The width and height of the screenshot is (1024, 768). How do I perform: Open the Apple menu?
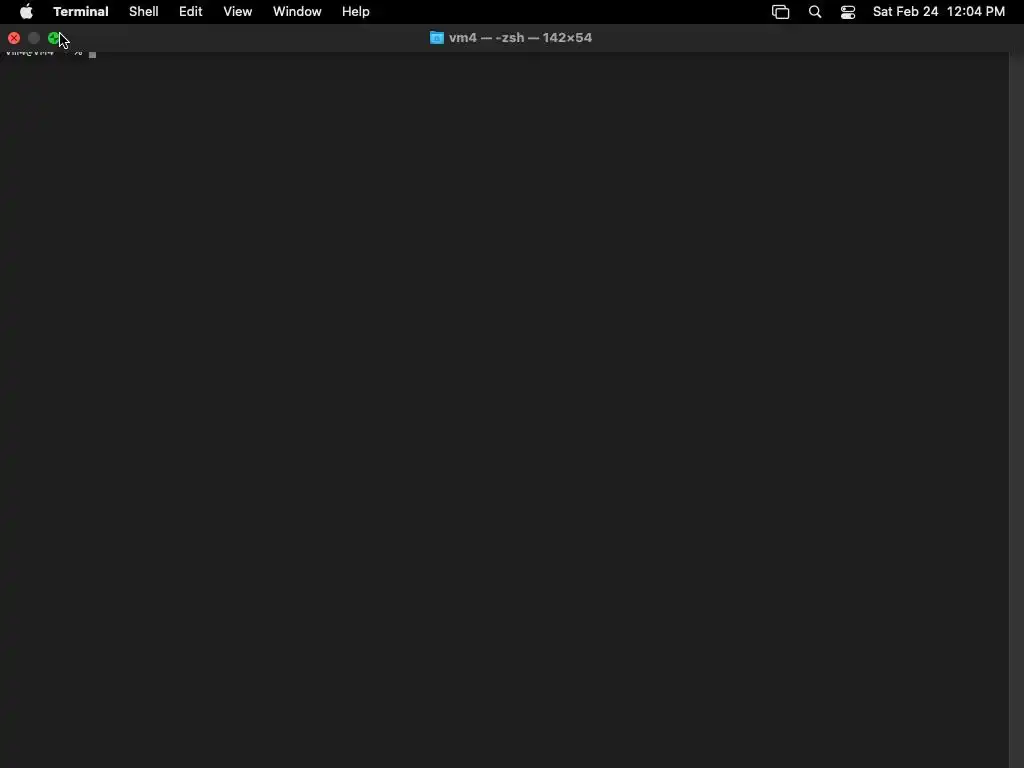26,12
